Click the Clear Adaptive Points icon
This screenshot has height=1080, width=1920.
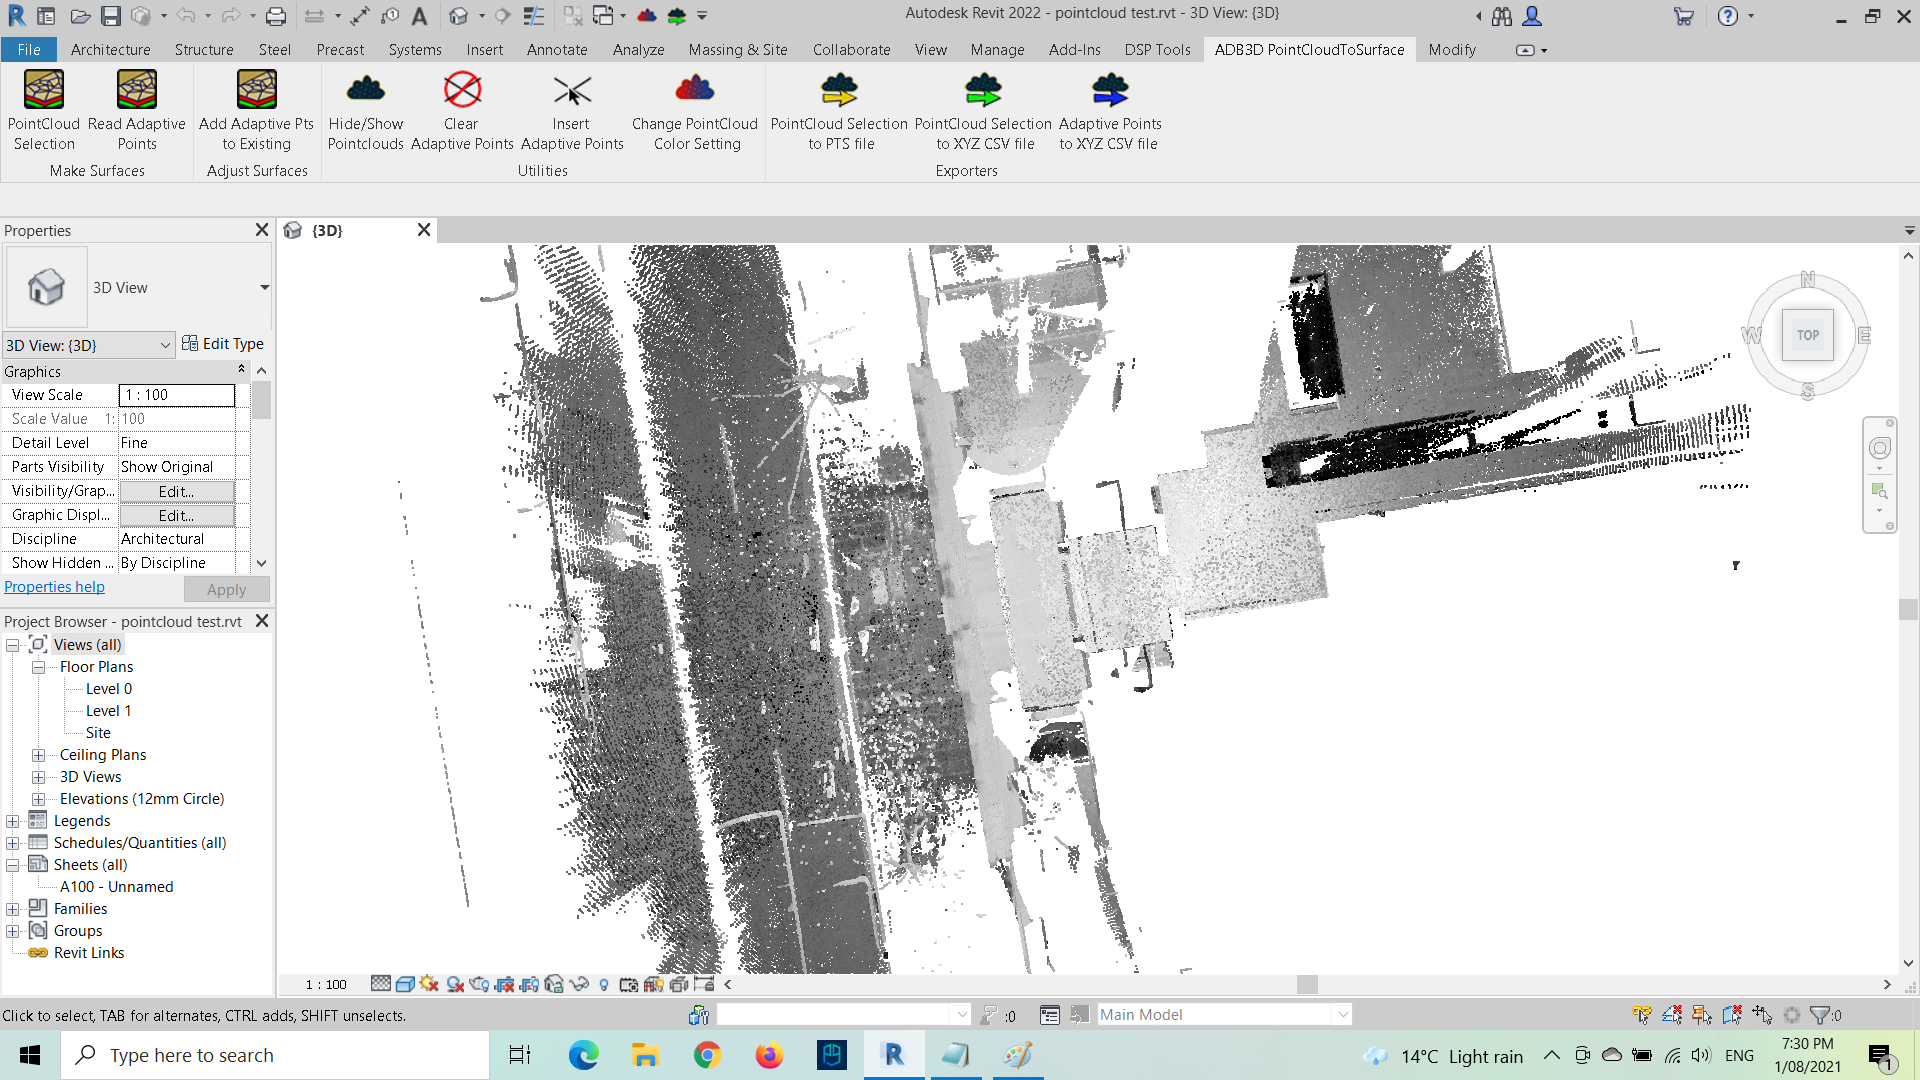point(462,110)
